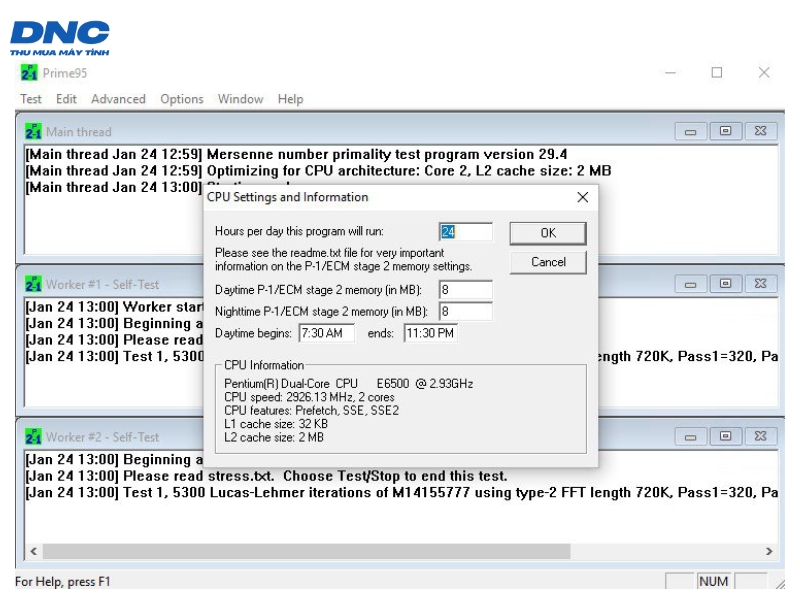Open the Help menu
800x600 pixels.
[x=290, y=99]
